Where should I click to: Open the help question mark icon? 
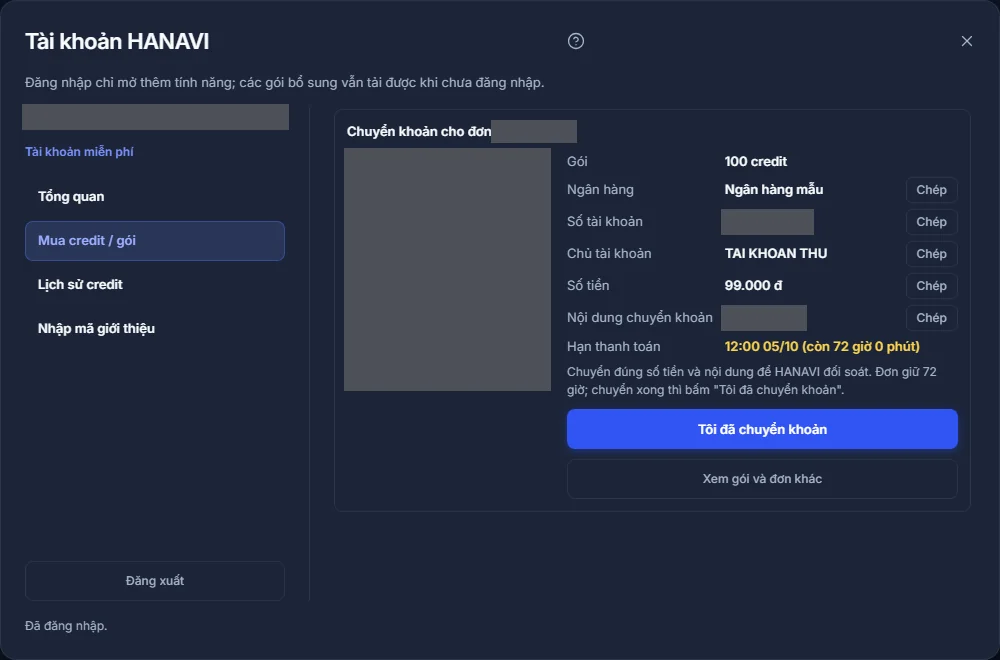575,41
